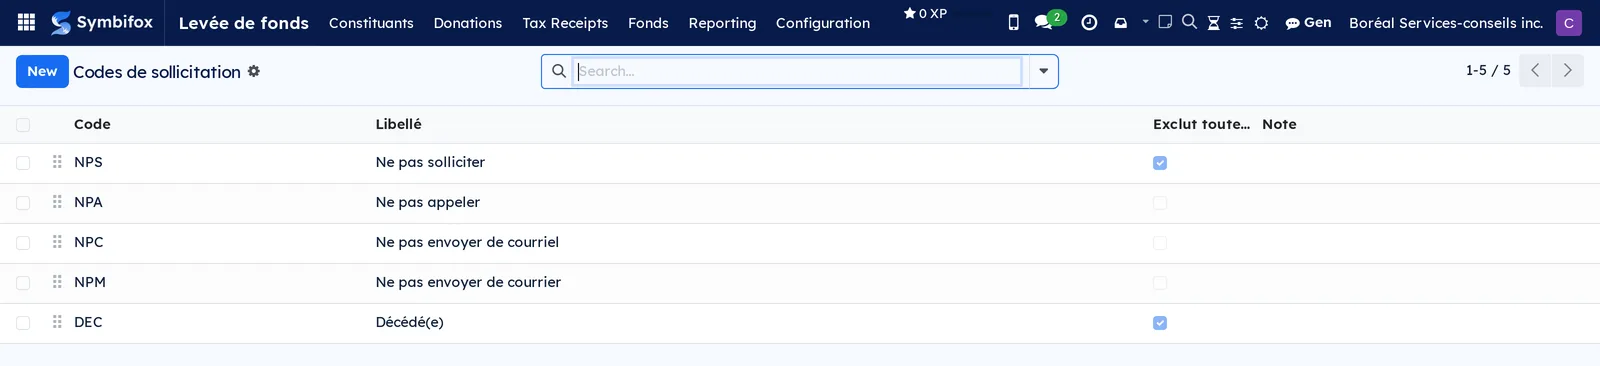Click the inbox tray icon

(1121, 23)
